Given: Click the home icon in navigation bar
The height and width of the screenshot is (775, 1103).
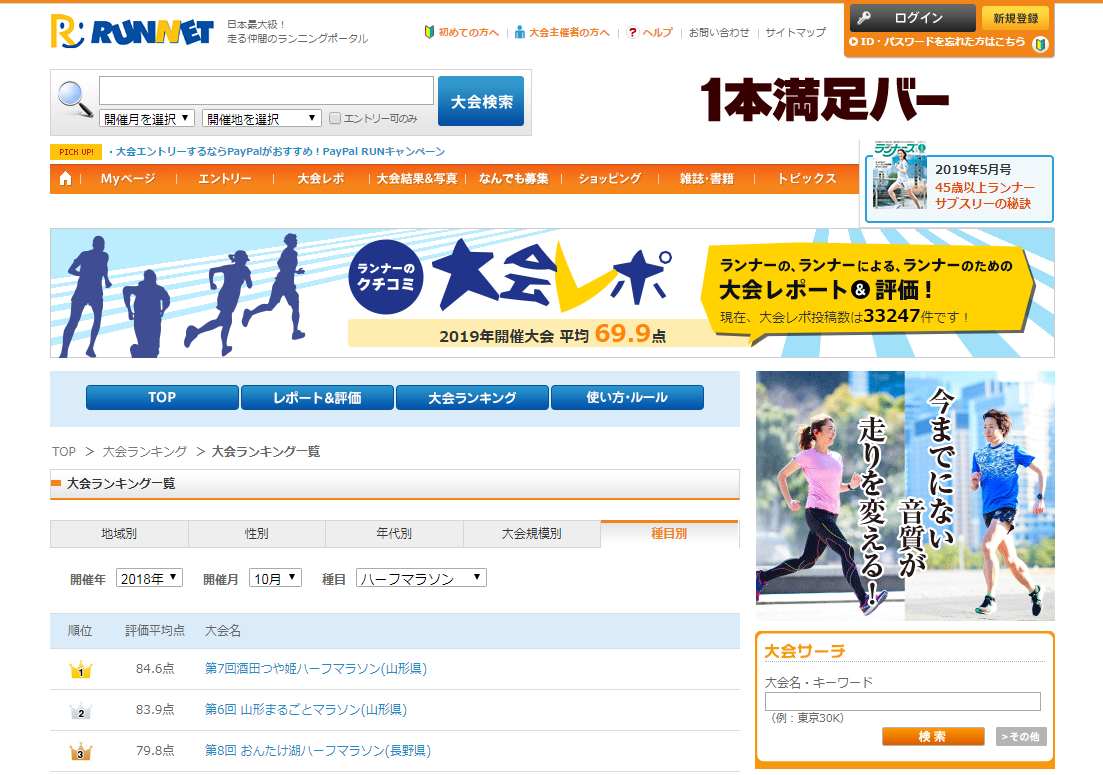Looking at the screenshot, I should coord(66,179).
